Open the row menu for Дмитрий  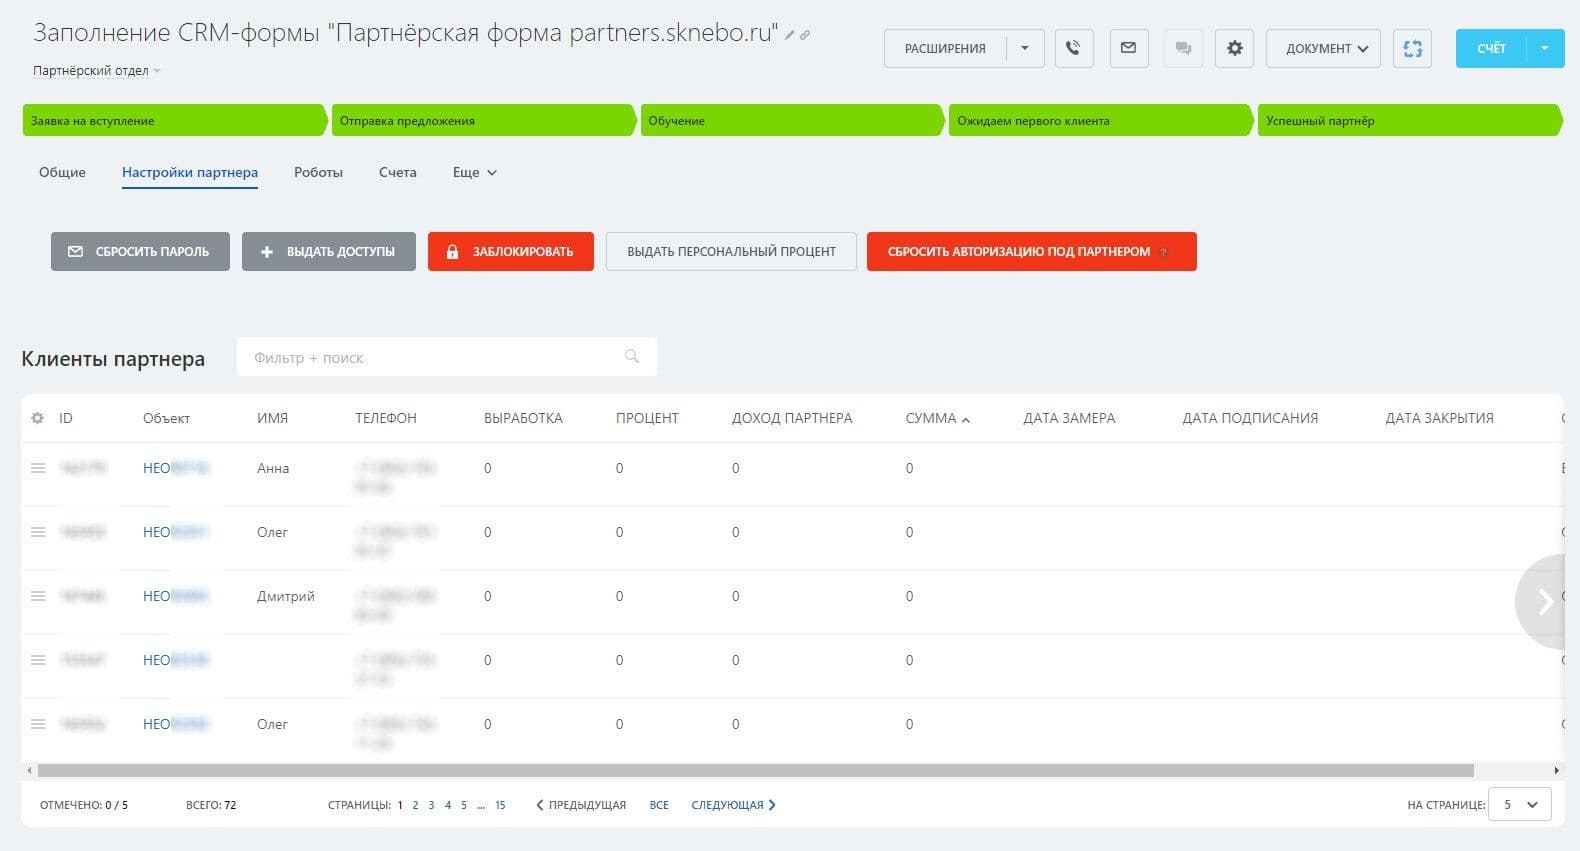38,596
